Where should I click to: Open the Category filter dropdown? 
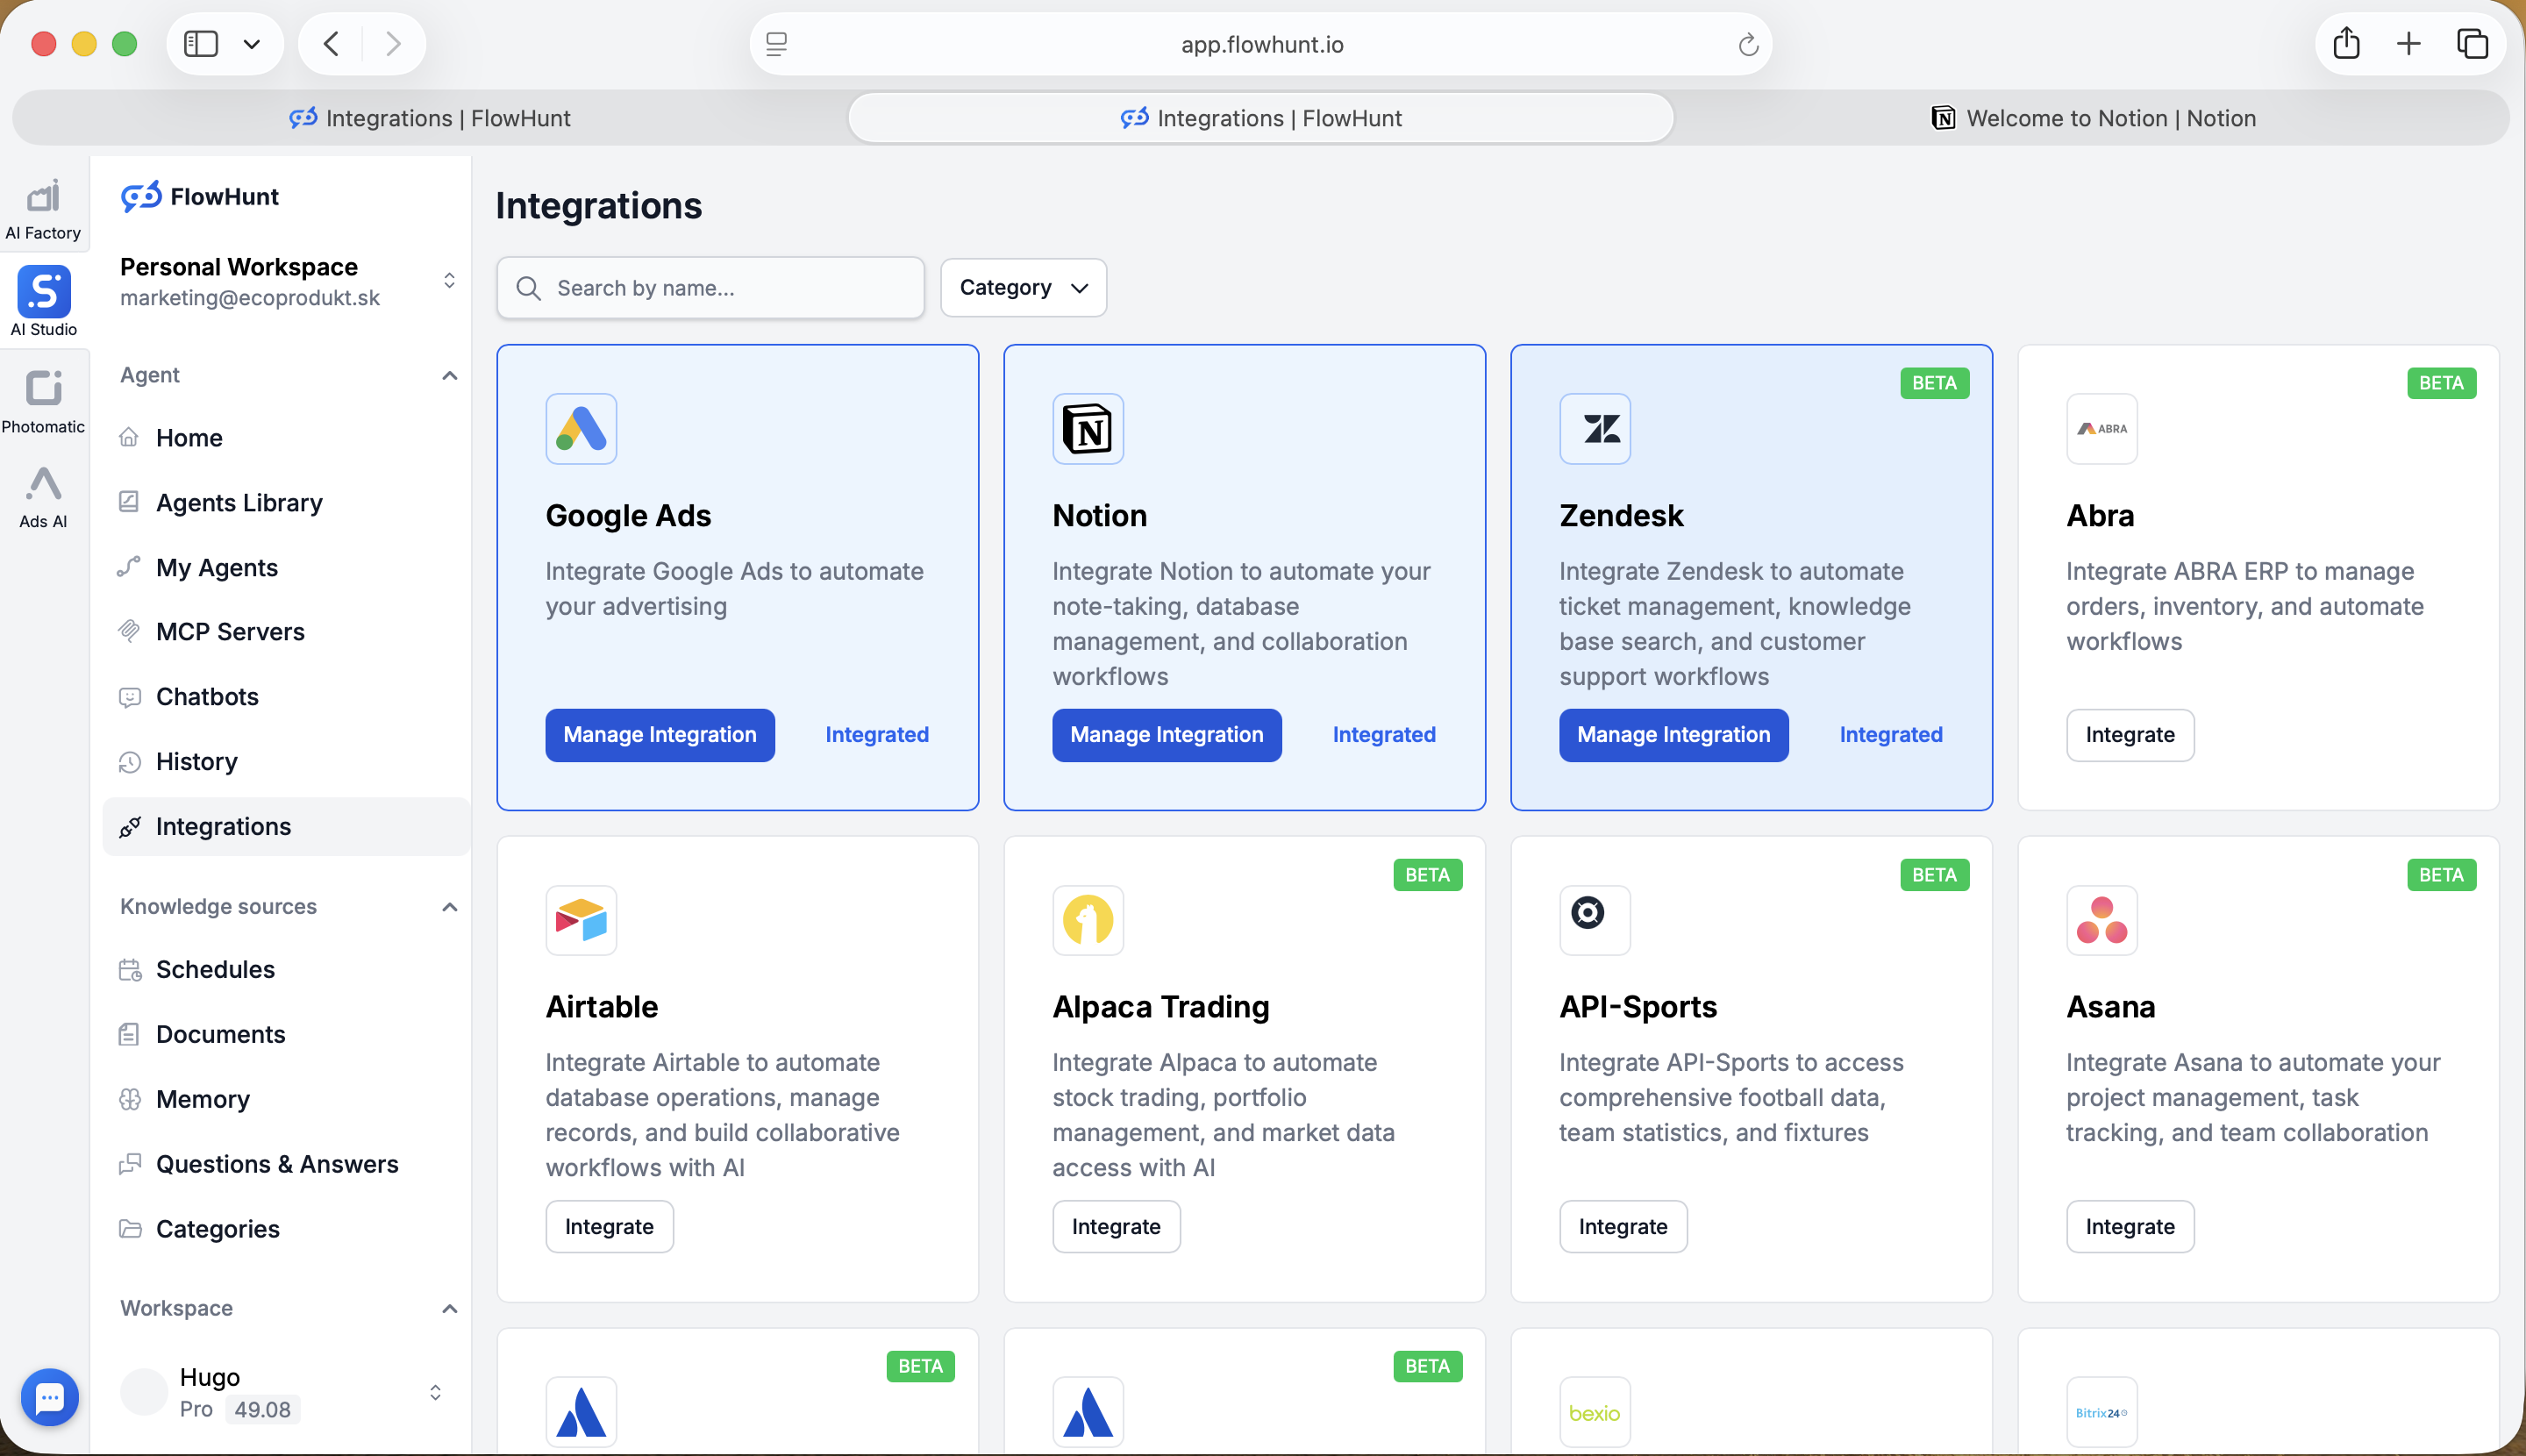[1023, 288]
